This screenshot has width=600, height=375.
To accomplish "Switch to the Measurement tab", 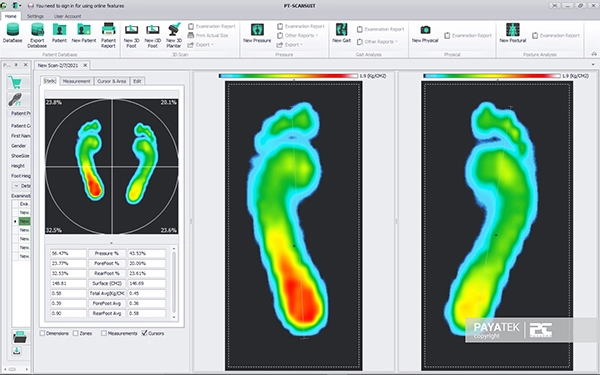I will [x=76, y=81].
